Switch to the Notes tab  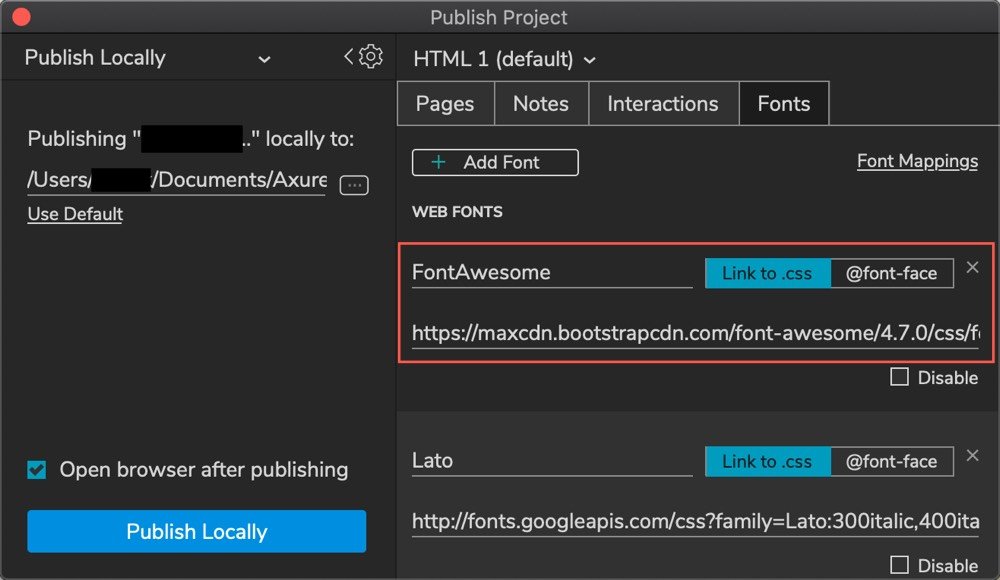pyautogui.click(x=541, y=103)
